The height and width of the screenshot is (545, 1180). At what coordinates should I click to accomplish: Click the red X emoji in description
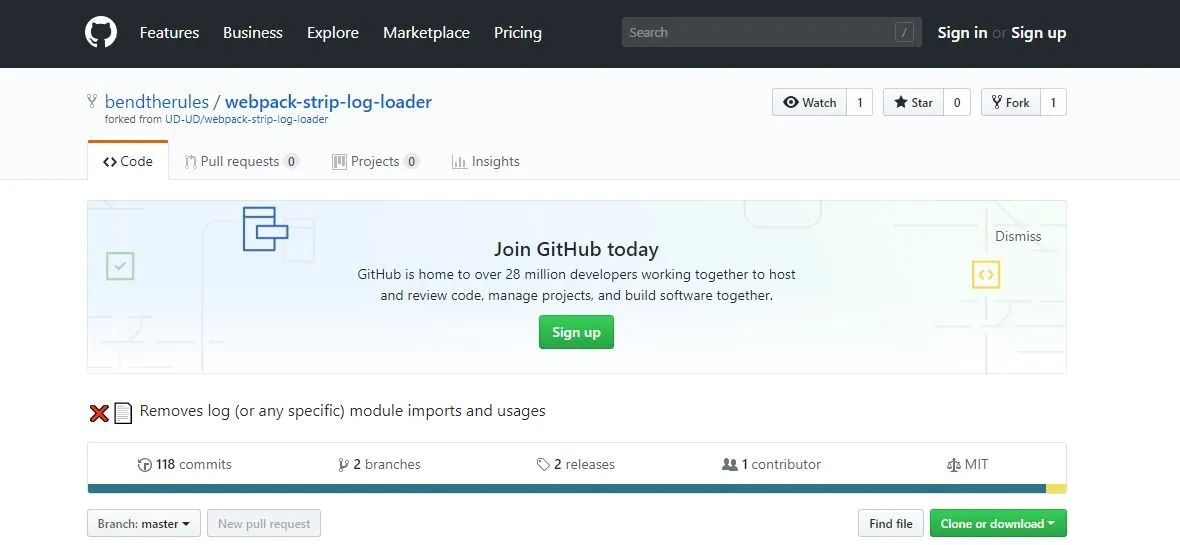tap(99, 413)
